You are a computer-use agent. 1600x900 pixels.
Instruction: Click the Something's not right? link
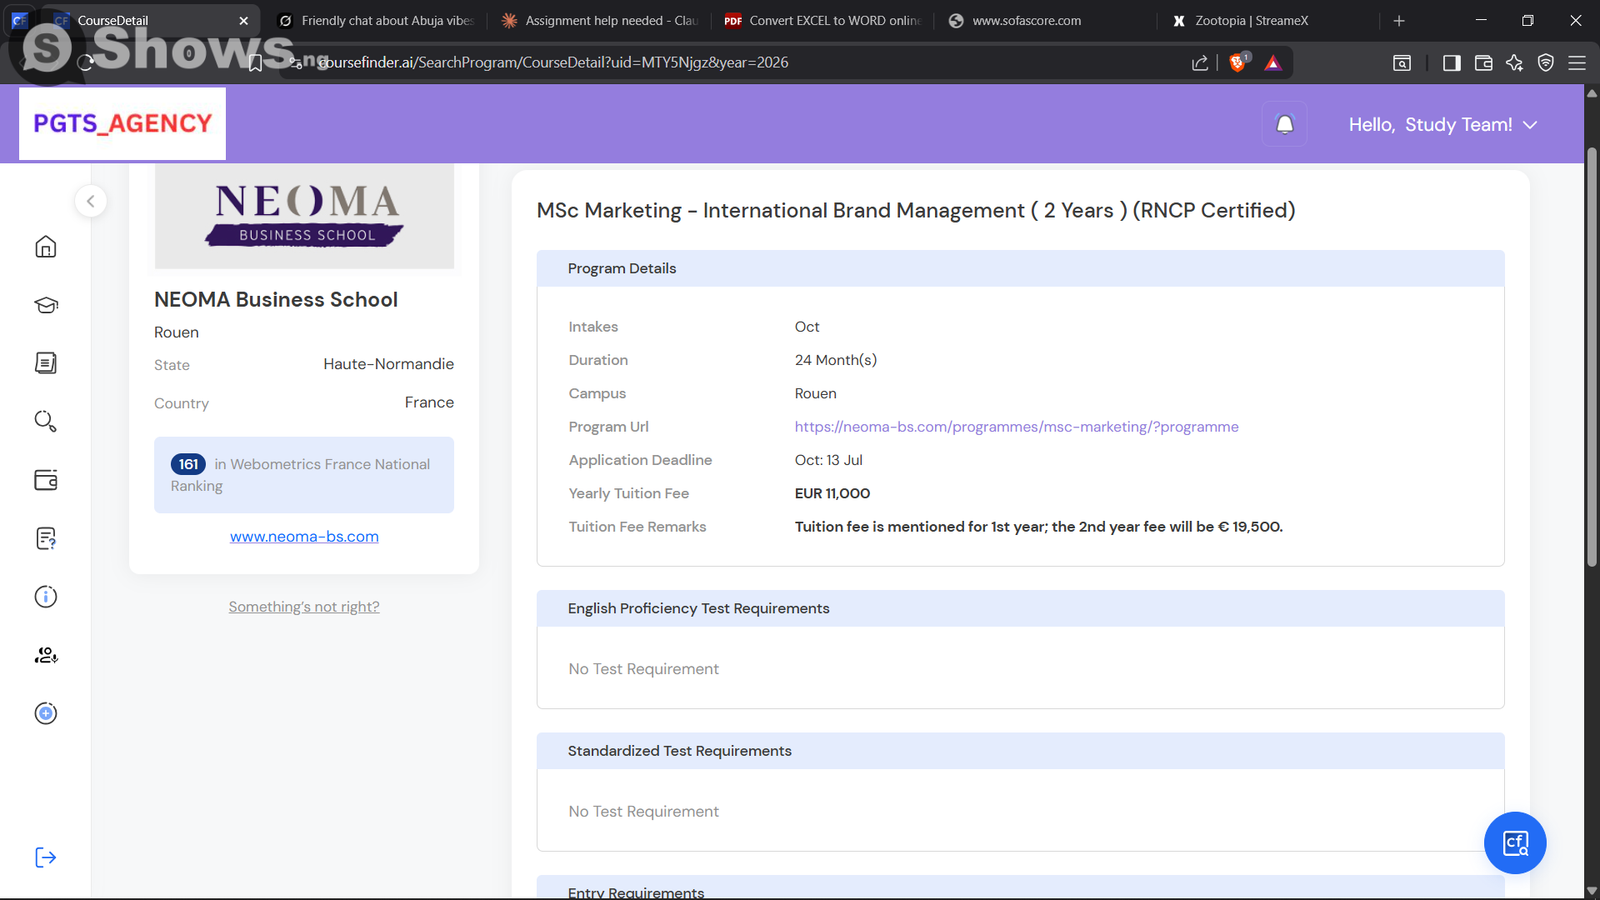pos(304,607)
